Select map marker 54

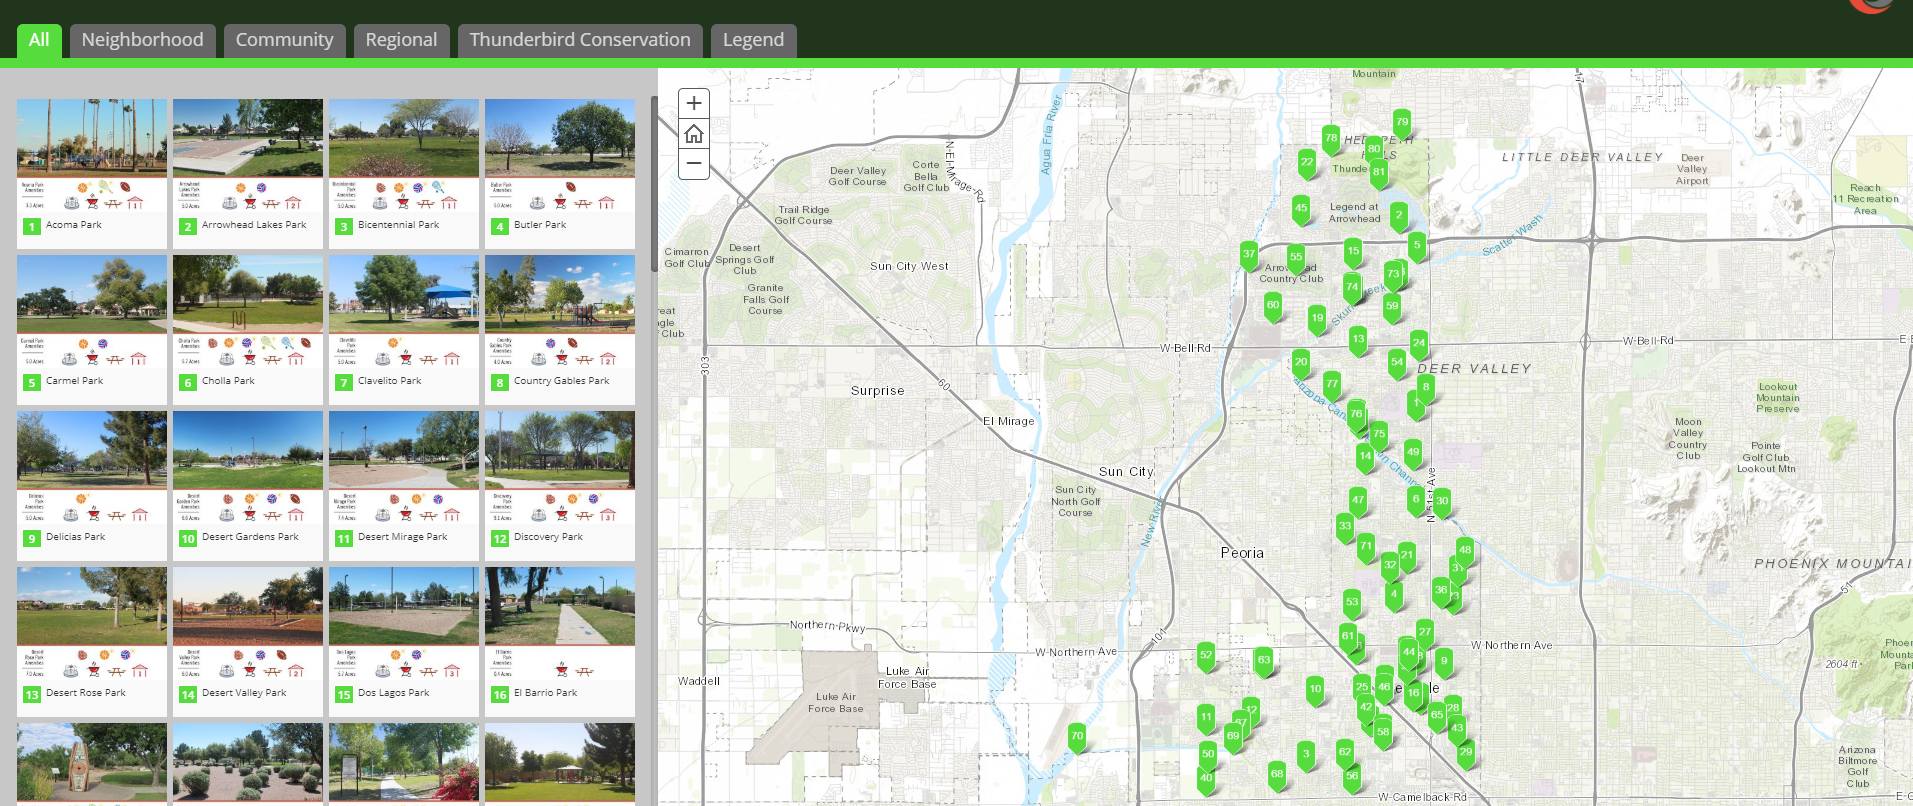pos(1397,363)
